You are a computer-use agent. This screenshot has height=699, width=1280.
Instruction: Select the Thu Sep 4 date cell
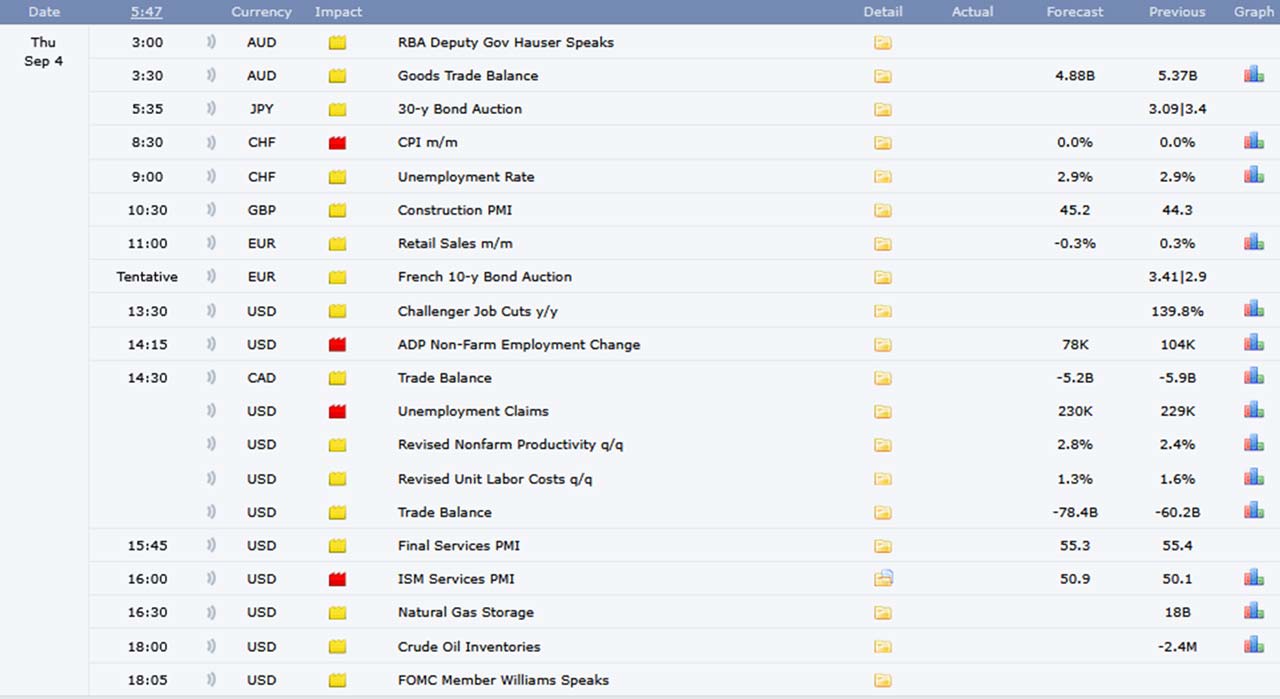pos(43,52)
